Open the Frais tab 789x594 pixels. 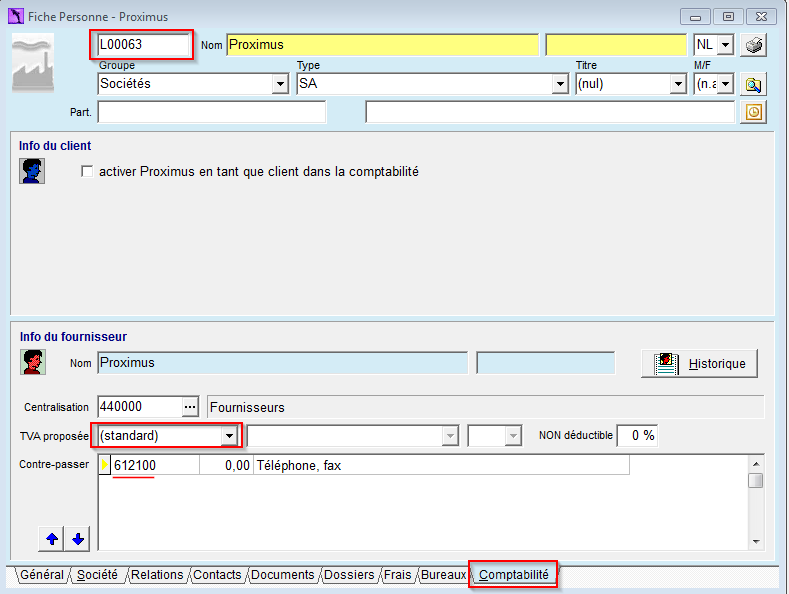(398, 575)
